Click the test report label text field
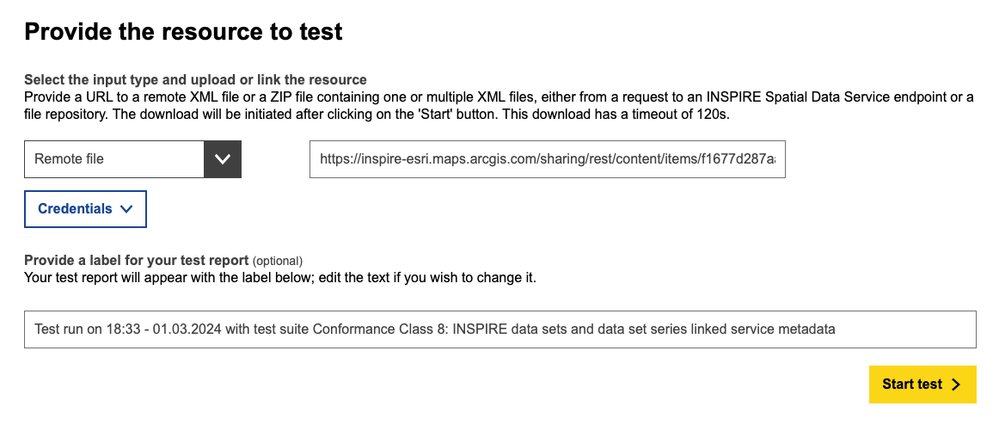 [x=500, y=329]
